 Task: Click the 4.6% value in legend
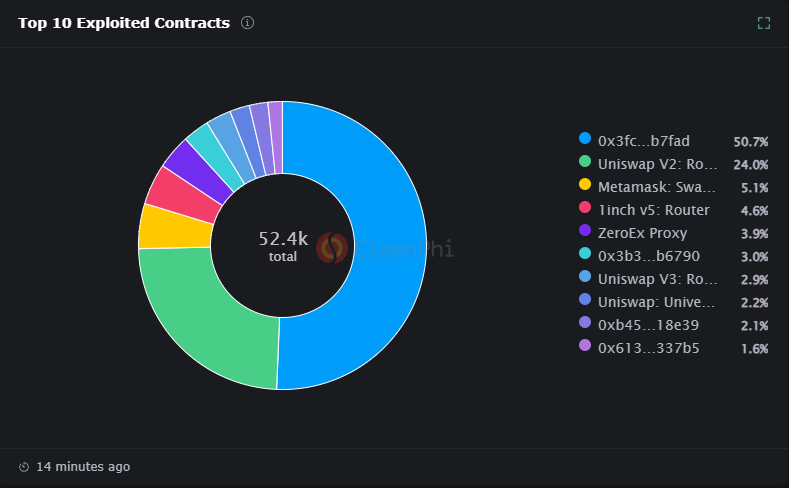754,211
